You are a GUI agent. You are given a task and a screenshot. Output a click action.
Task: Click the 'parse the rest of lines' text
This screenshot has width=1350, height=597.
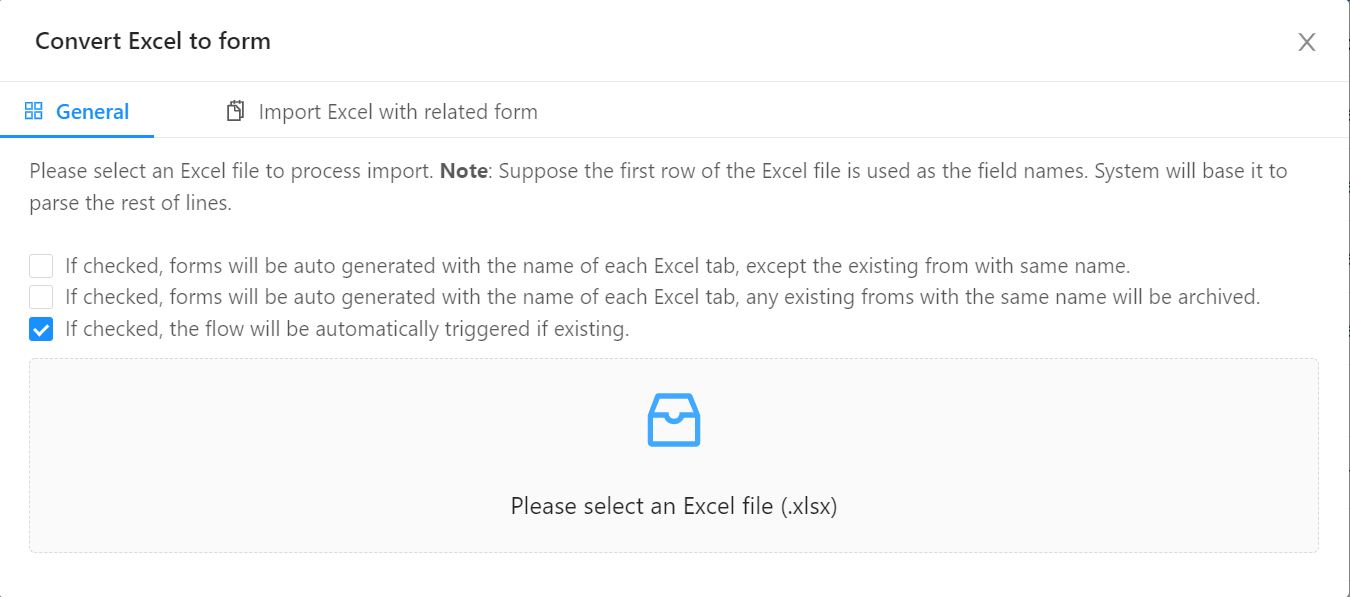(x=130, y=203)
